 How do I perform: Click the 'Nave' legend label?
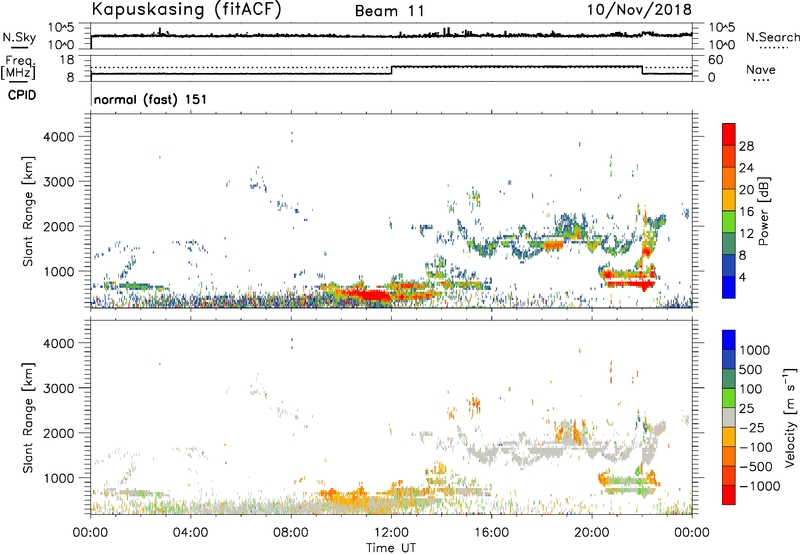click(761, 69)
